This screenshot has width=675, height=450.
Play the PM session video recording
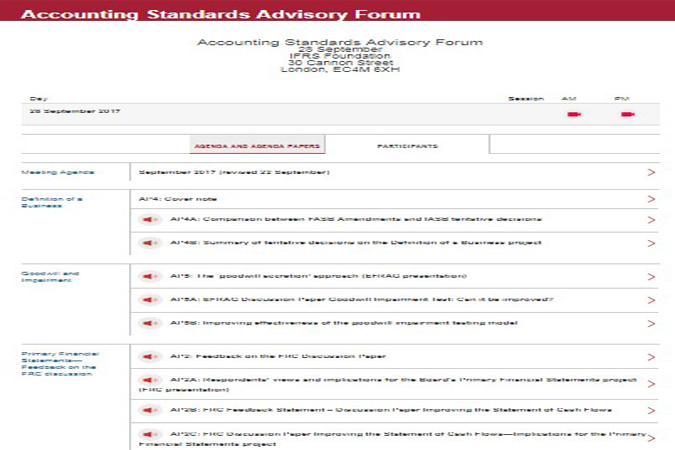(628, 114)
